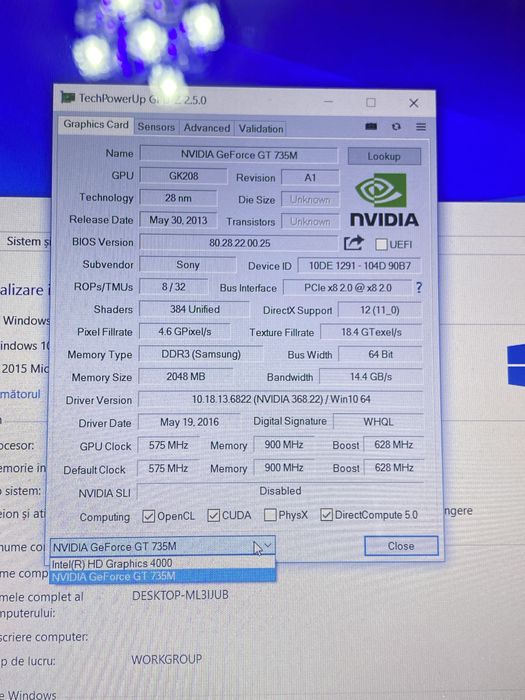The height and width of the screenshot is (700, 525).
Task: Click the BIOS export share icon
Action: coord(354,243)
